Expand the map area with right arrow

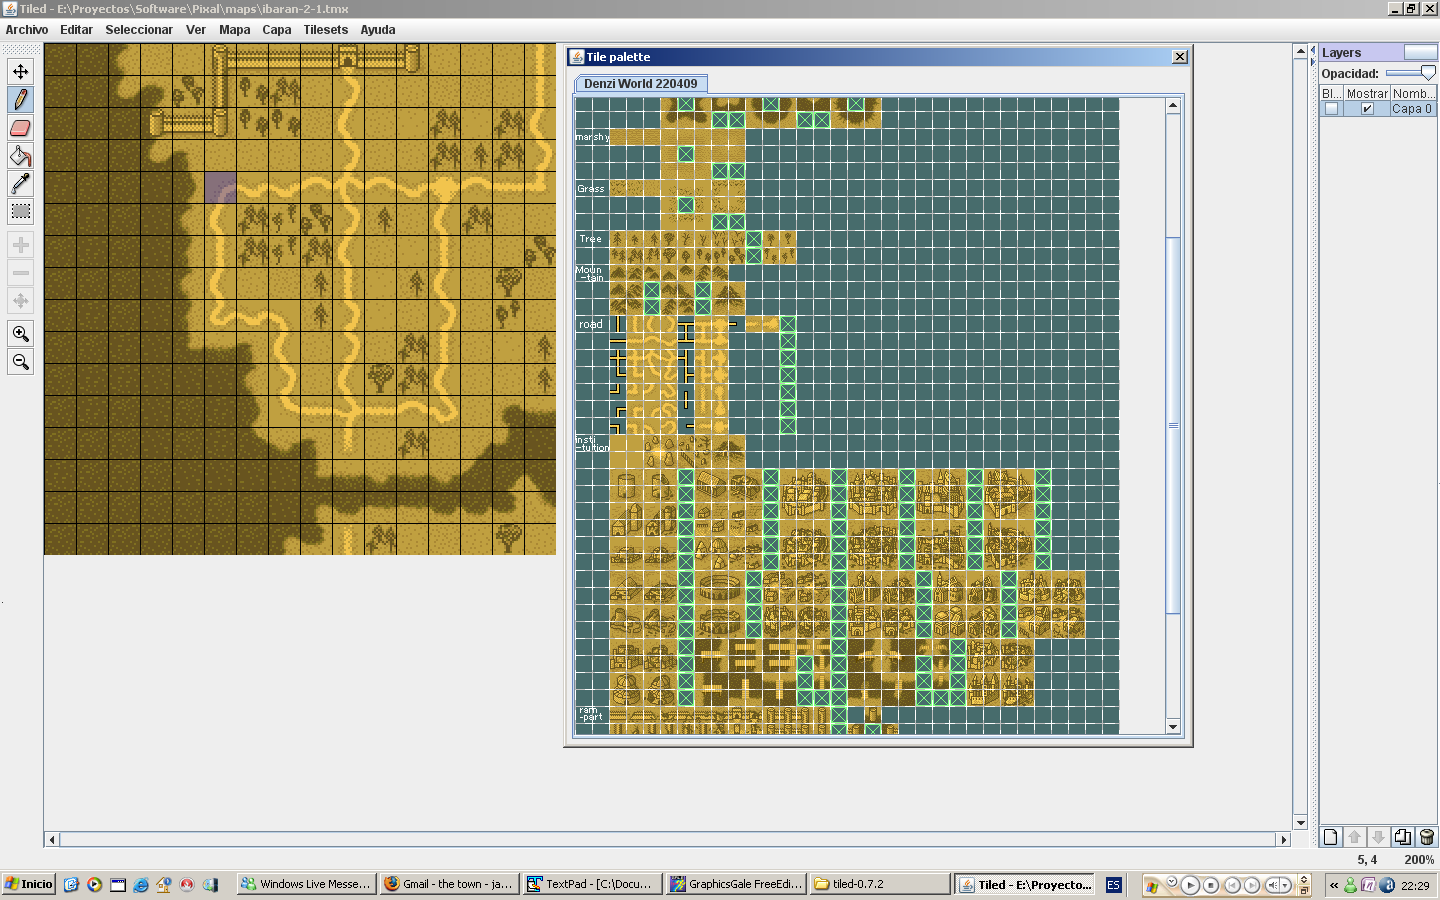1313,62
